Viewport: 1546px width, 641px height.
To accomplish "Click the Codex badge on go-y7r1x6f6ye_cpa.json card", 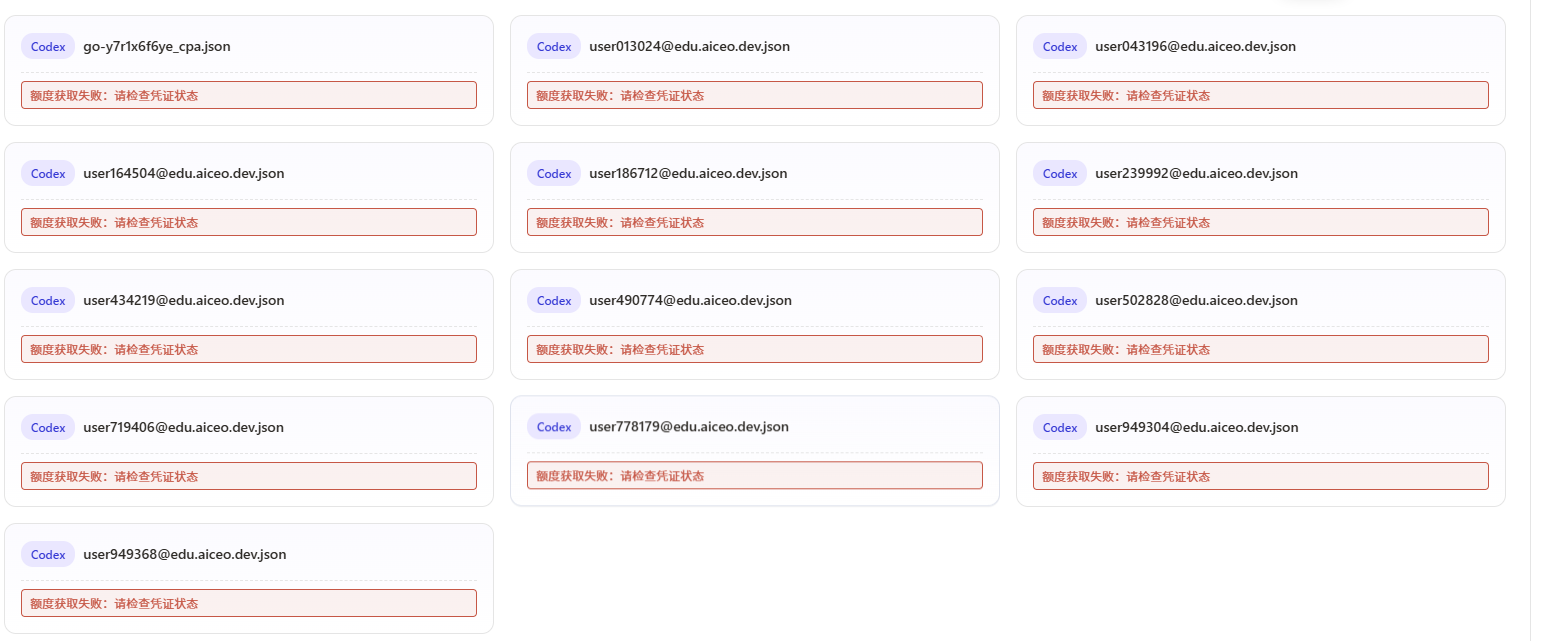I will pyautogui.click(x=48, y=46).
